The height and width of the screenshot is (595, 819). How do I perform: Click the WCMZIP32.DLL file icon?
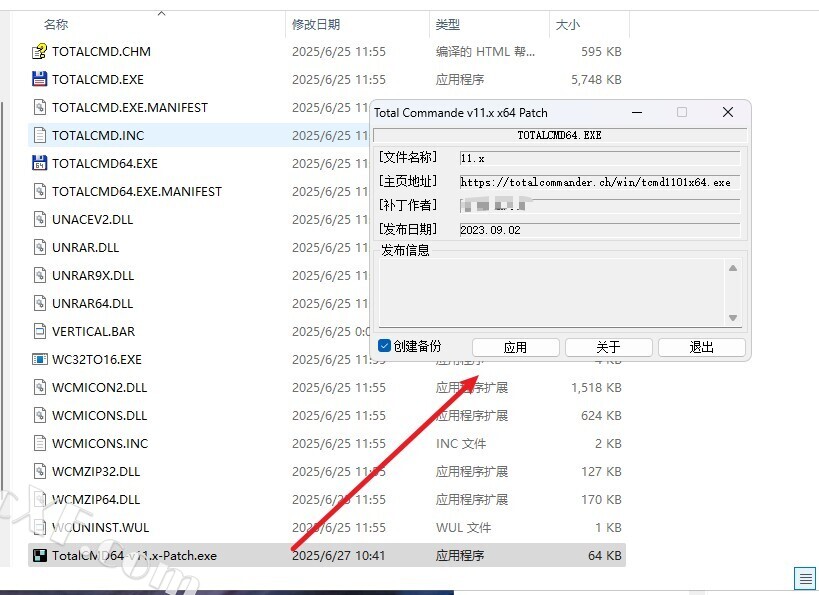point(40,471)
